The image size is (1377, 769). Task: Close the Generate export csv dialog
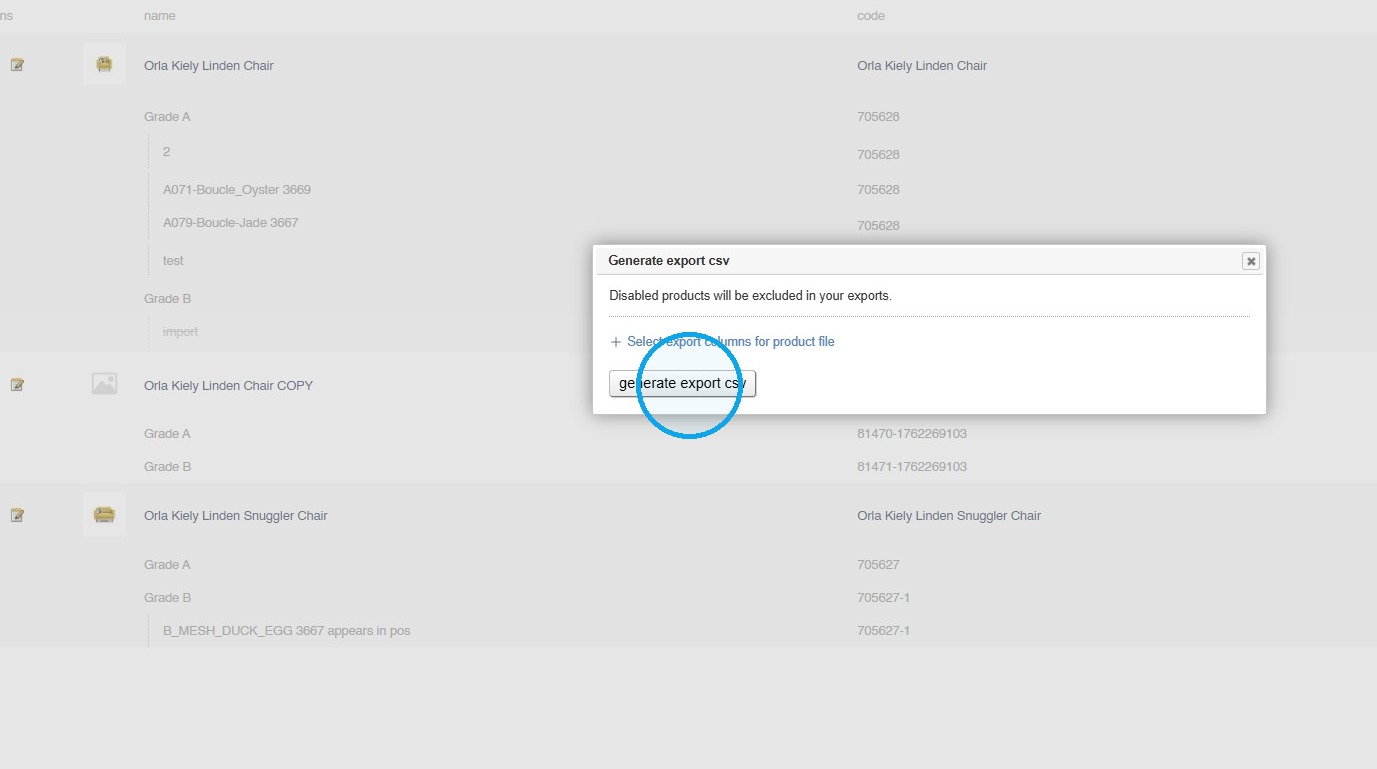(x=1250, y=261)
